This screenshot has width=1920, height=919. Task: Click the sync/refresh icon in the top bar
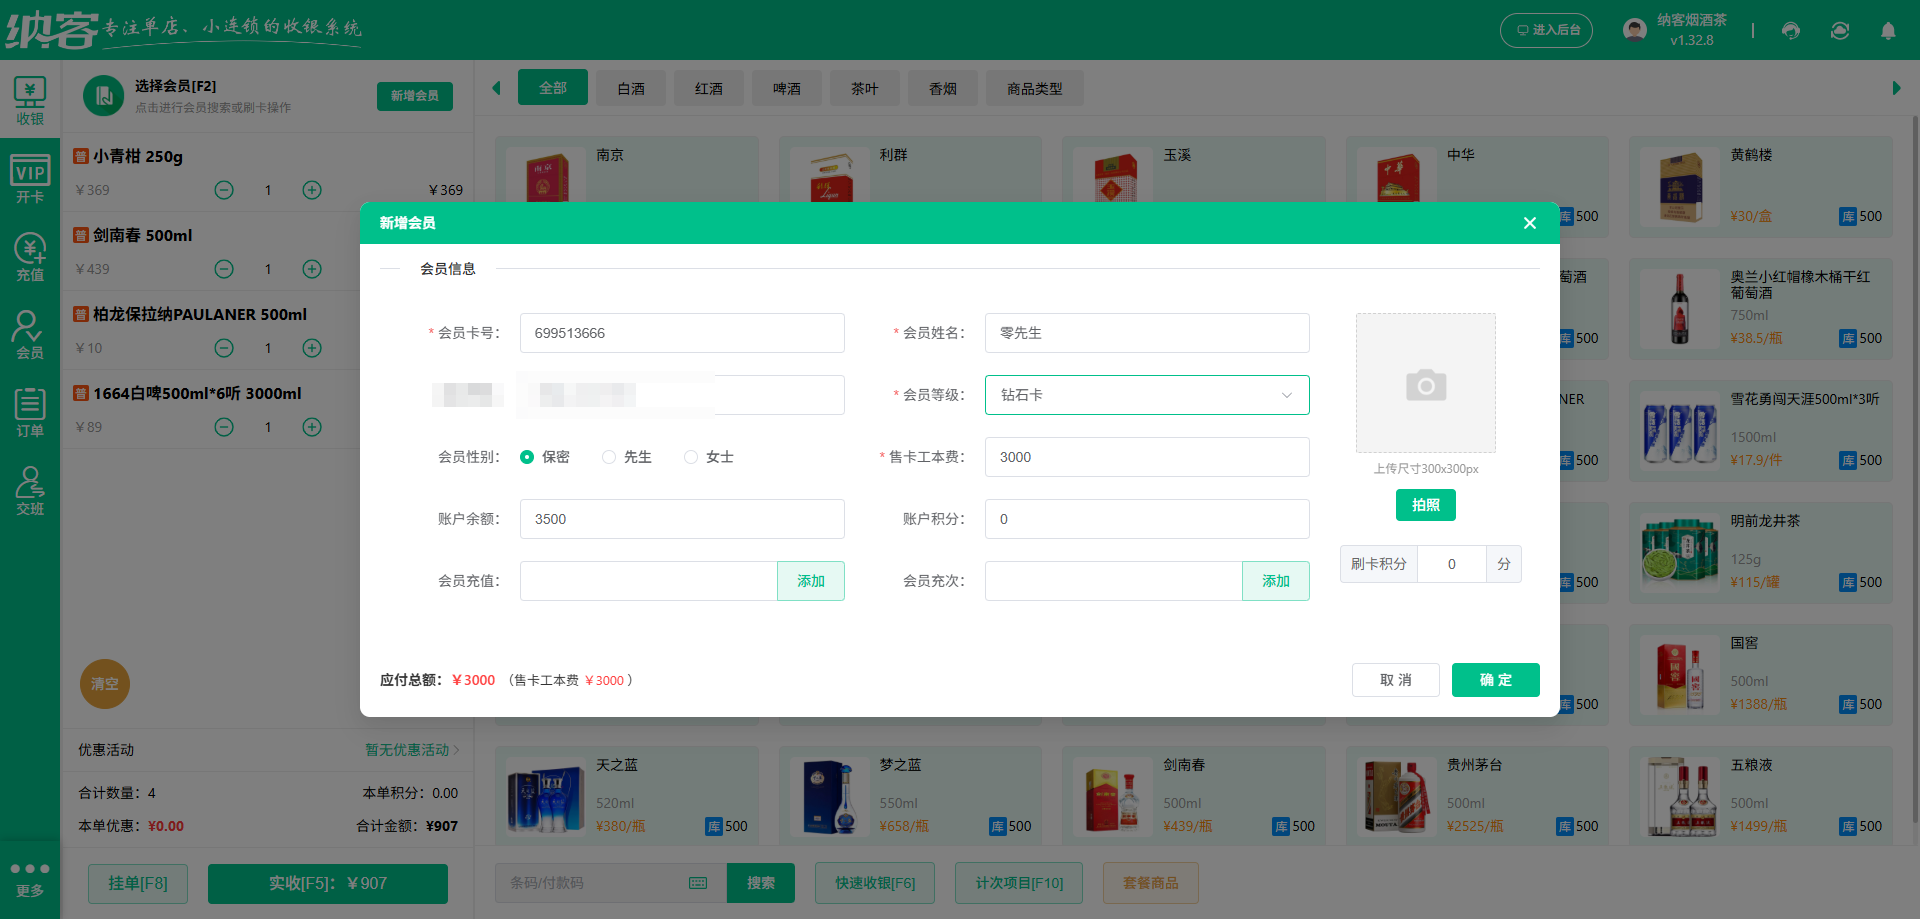tap(1840, 31)
